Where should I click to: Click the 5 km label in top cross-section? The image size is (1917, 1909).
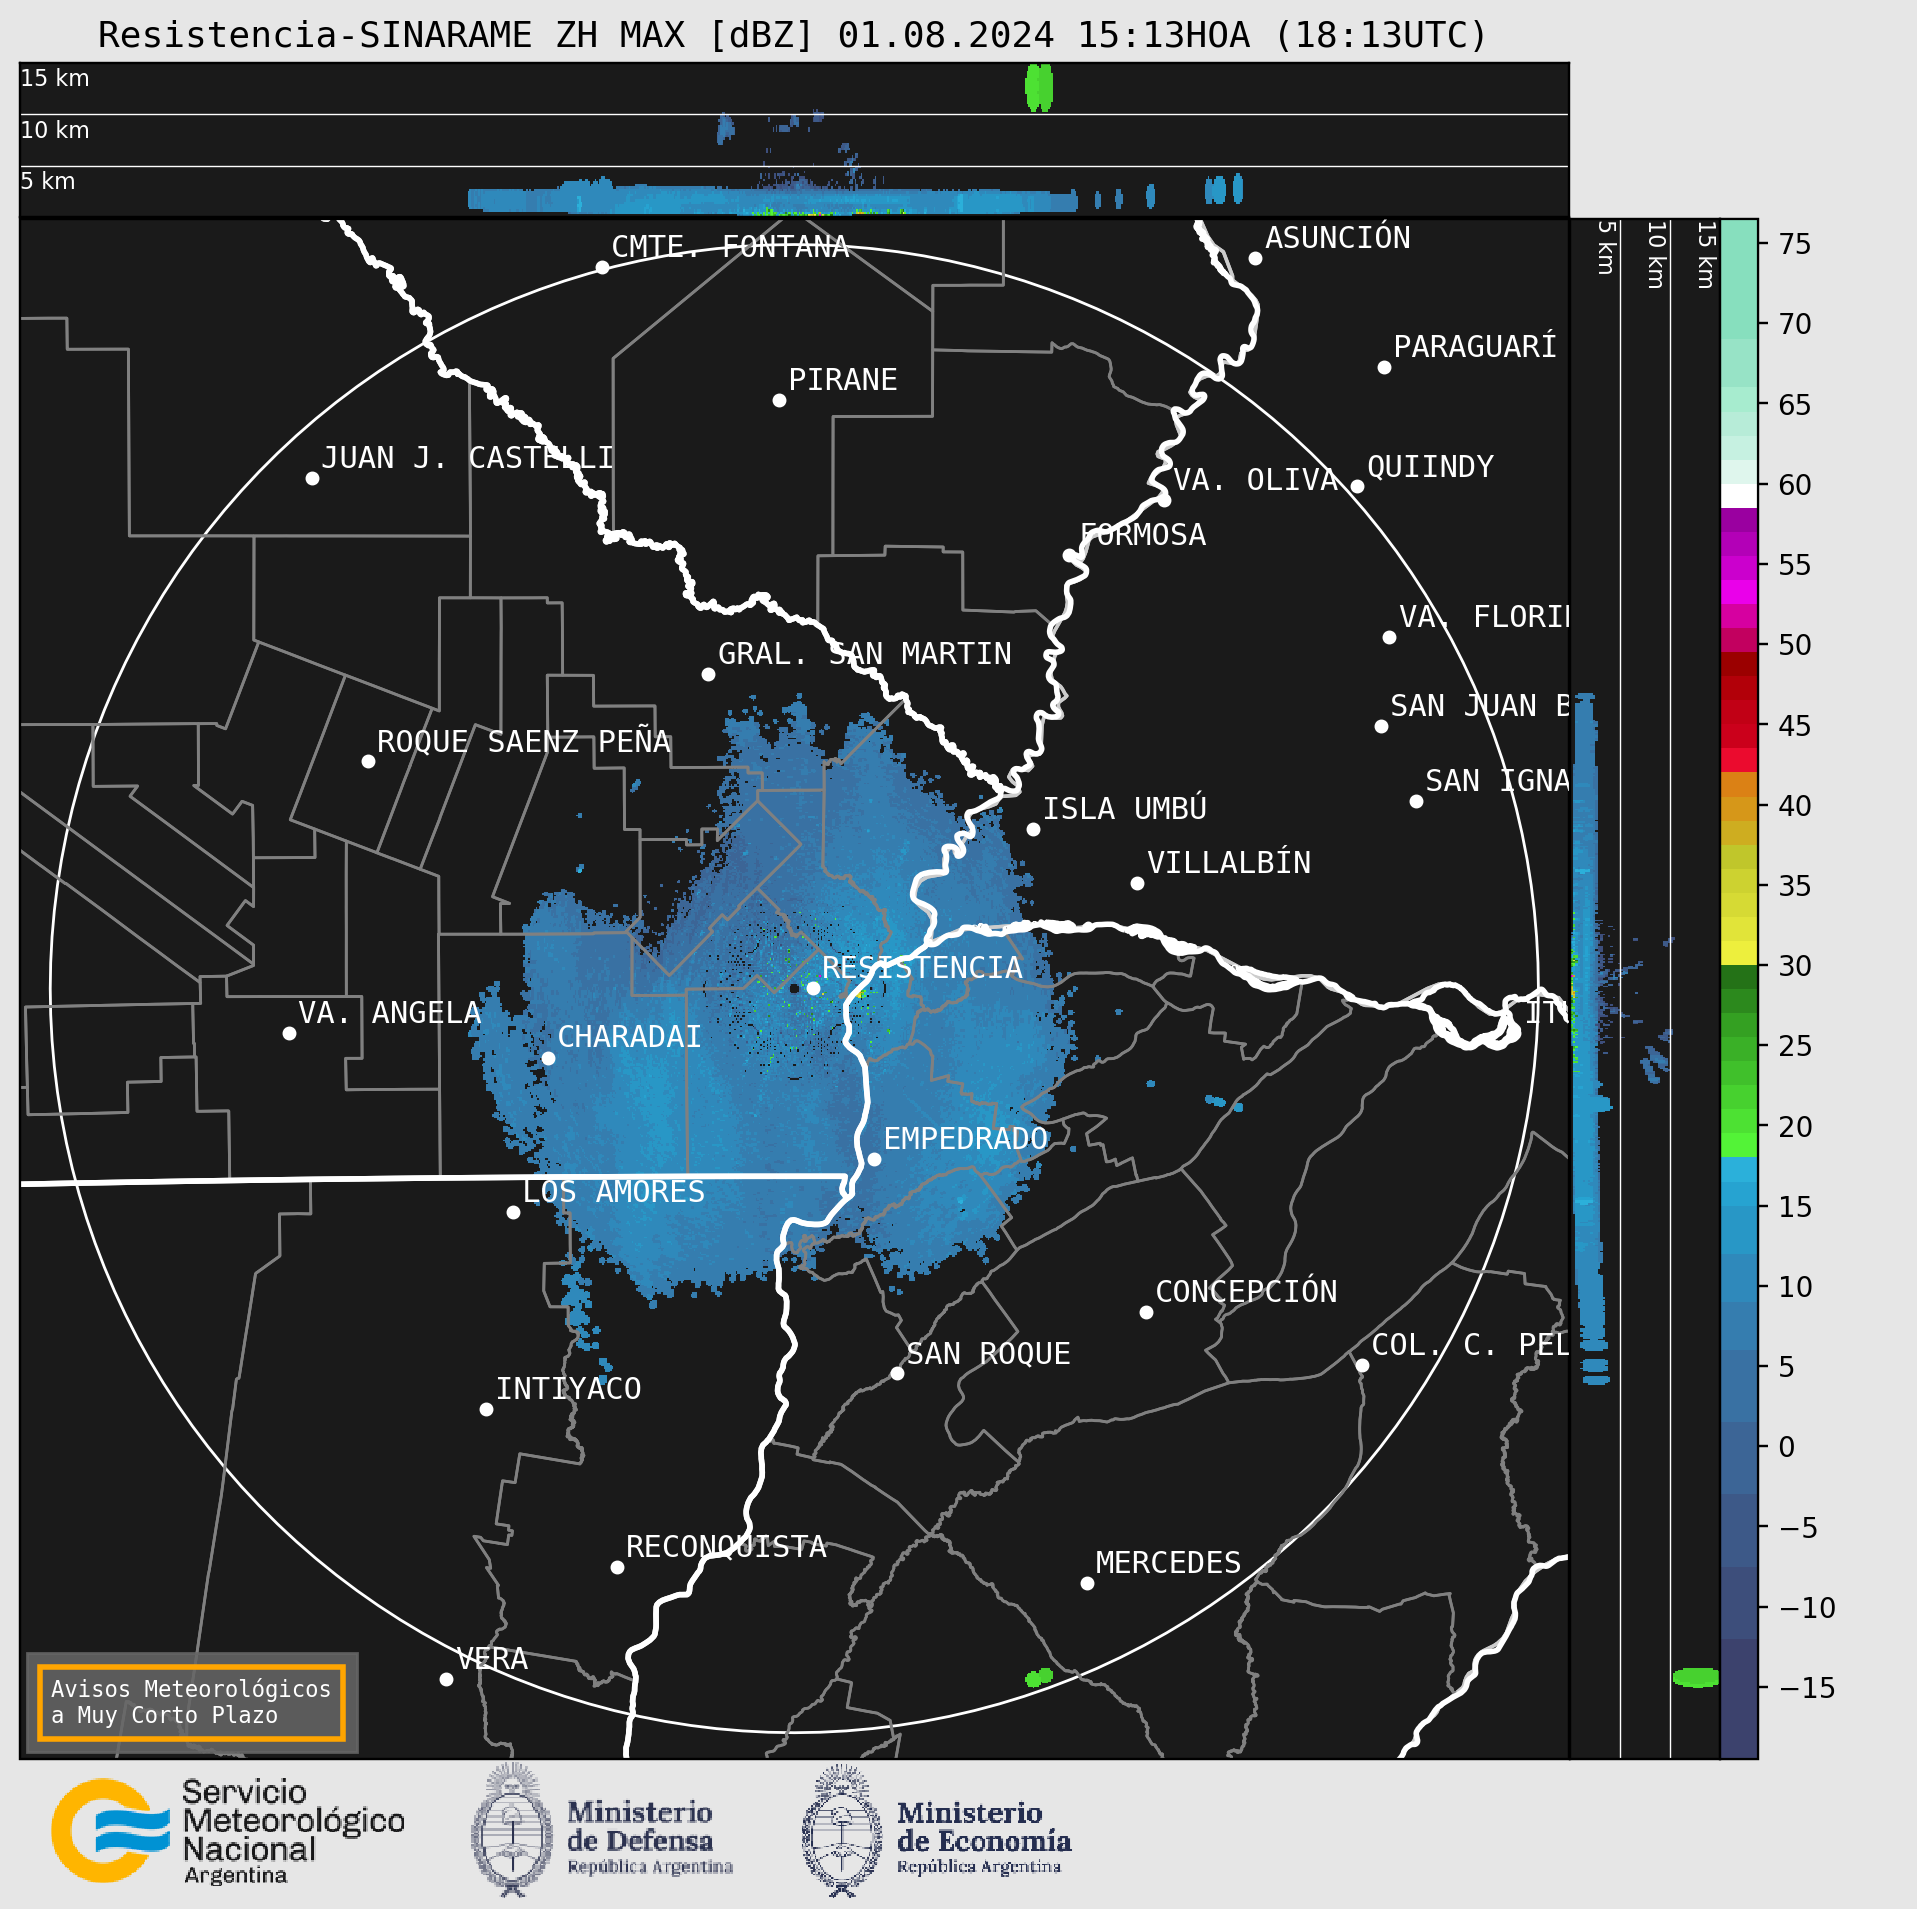[48, 181]
